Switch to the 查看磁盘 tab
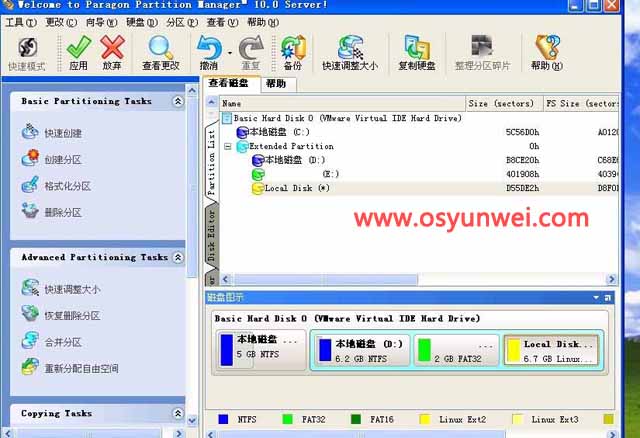This screenshot has width=640, height=438. [229, 83]
